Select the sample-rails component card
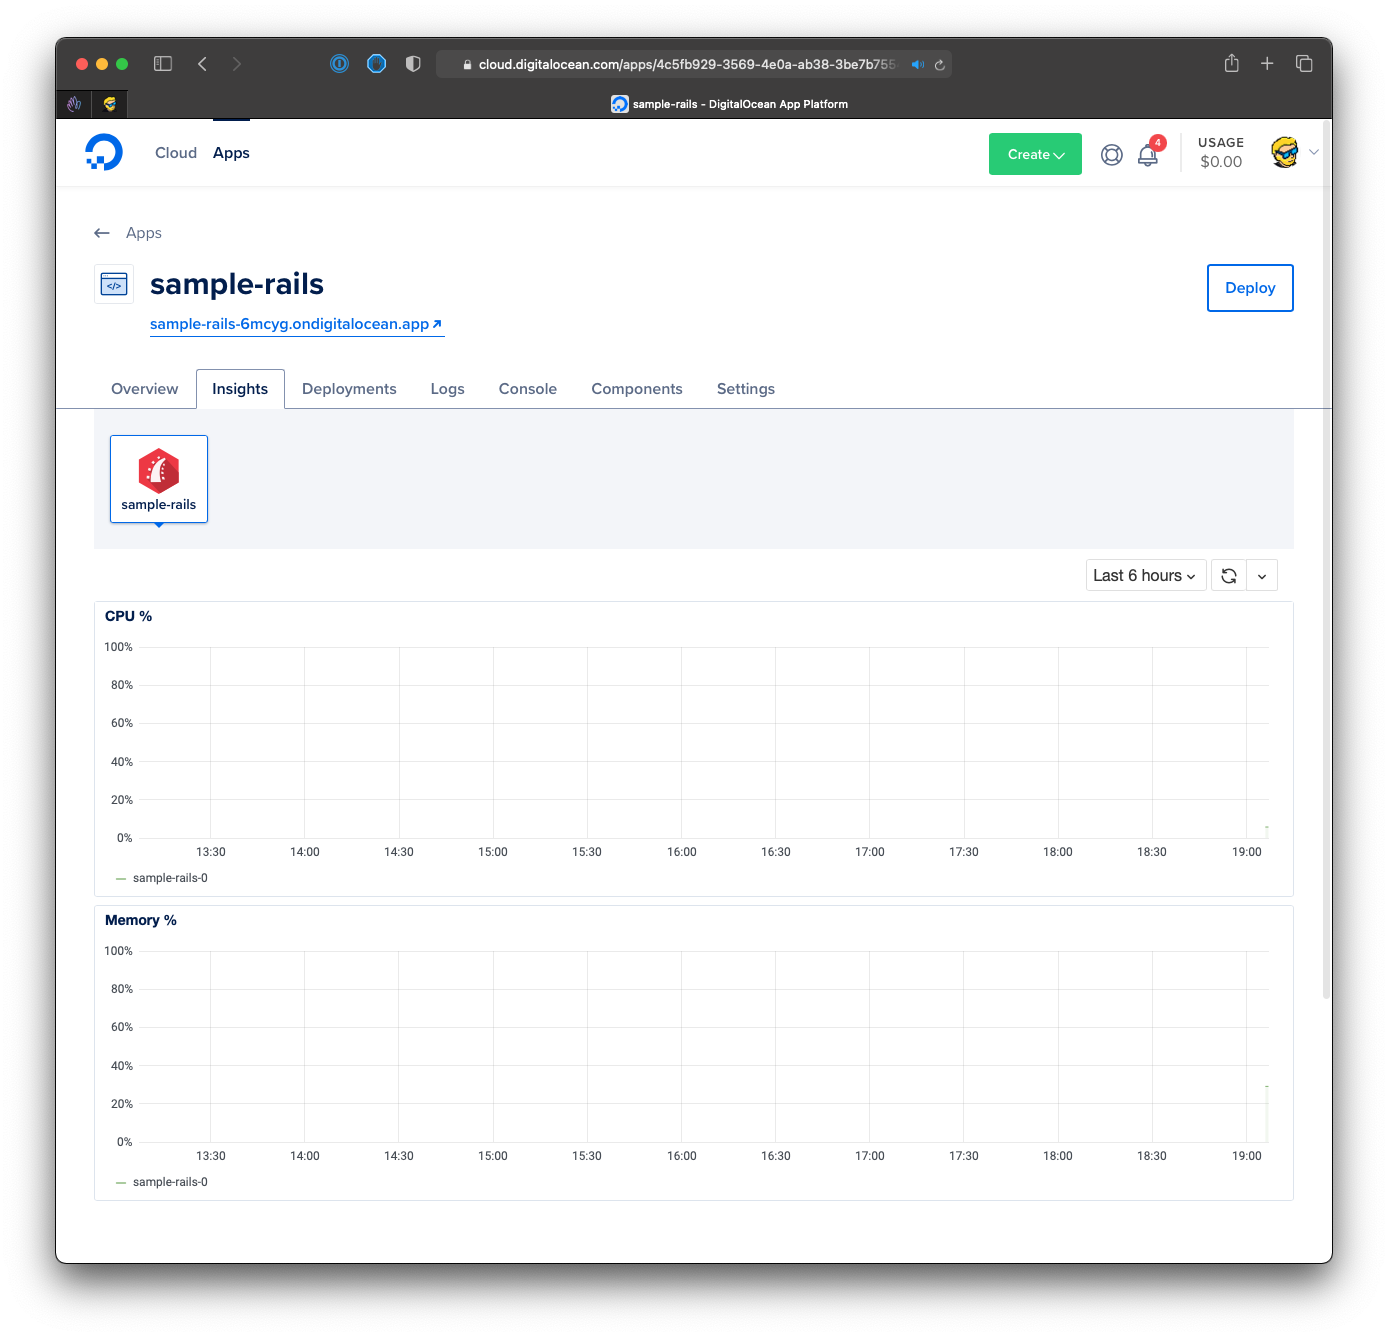This screenshot has height=1337, width=1388. tap(159, 479)
